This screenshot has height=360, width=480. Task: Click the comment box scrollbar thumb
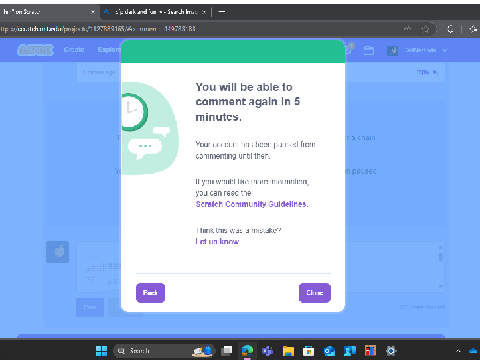click(x=441, y=257)
